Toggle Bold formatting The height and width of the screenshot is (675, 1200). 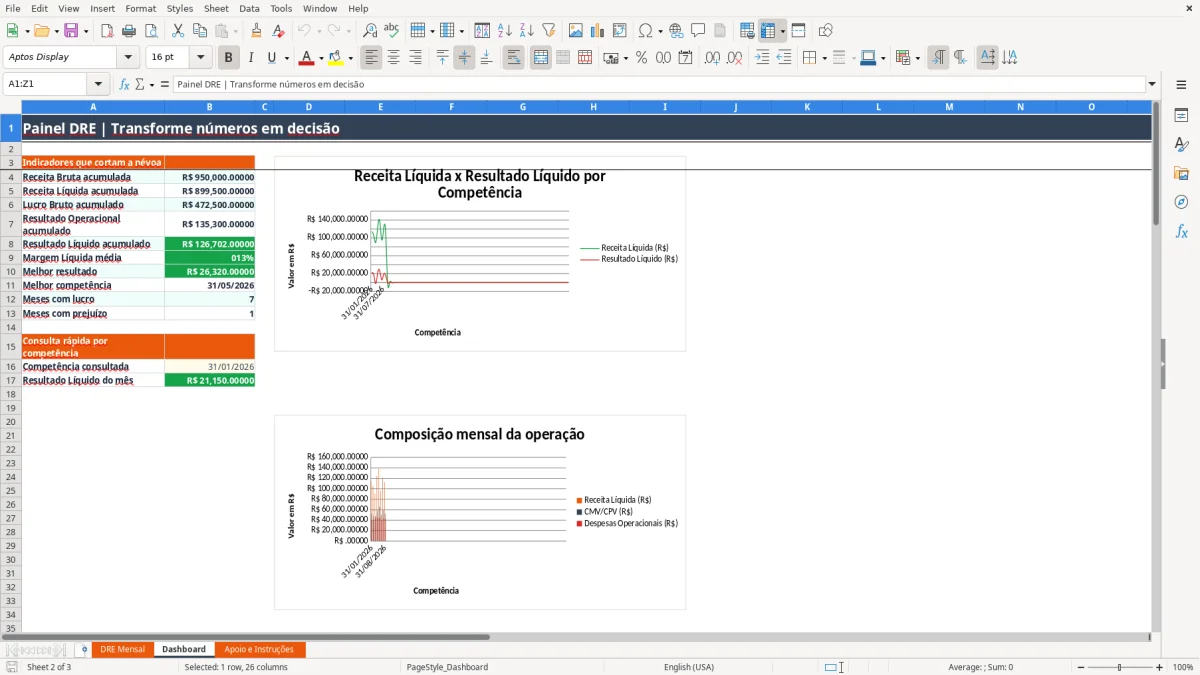point(229,58)
